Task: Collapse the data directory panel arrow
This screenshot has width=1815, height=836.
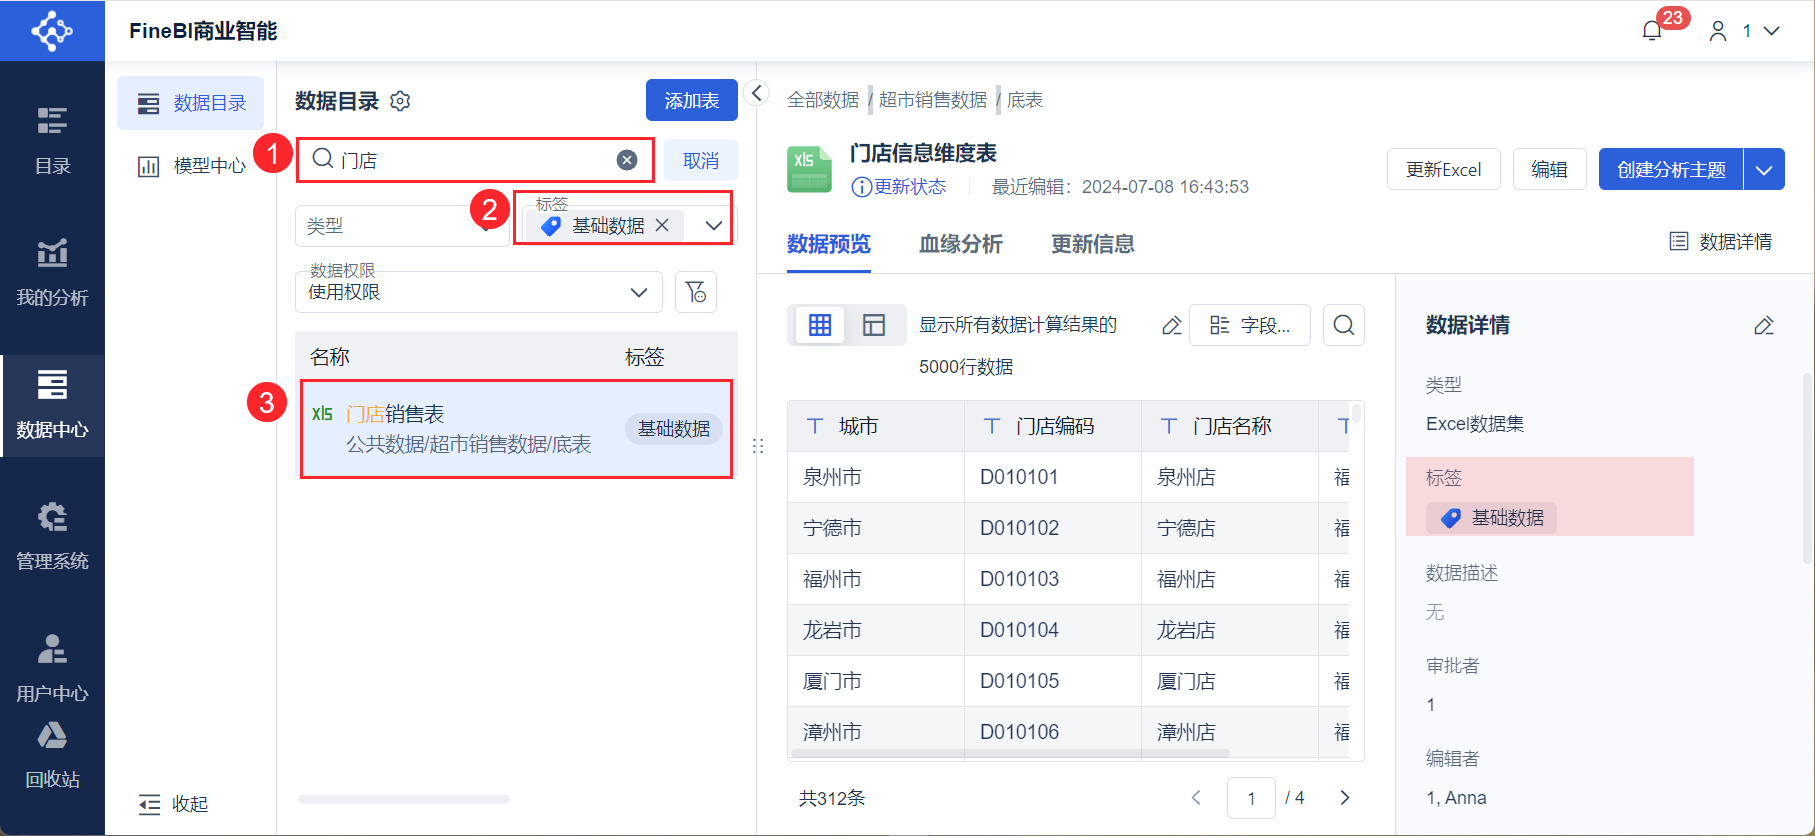Action: 757,93
